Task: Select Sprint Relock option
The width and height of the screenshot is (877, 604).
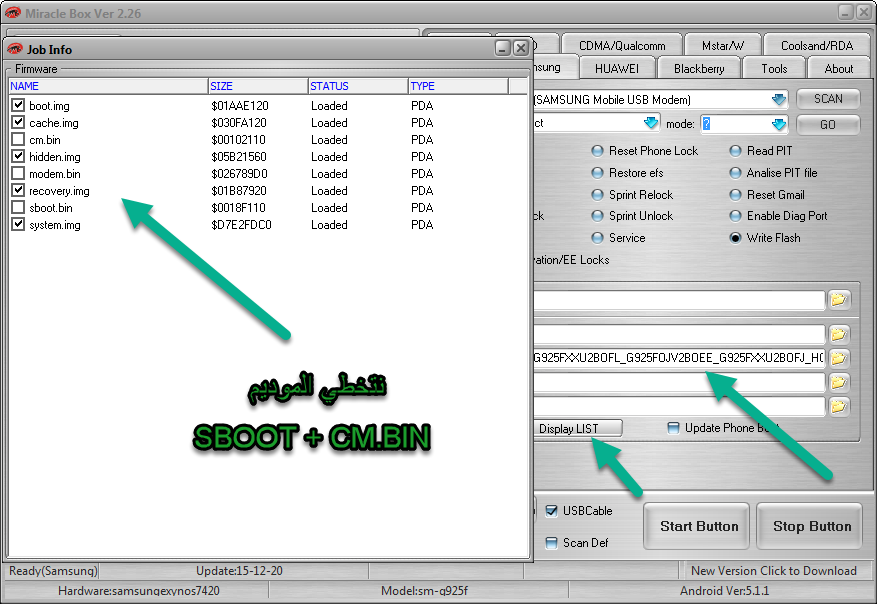Action: point(597,195)
